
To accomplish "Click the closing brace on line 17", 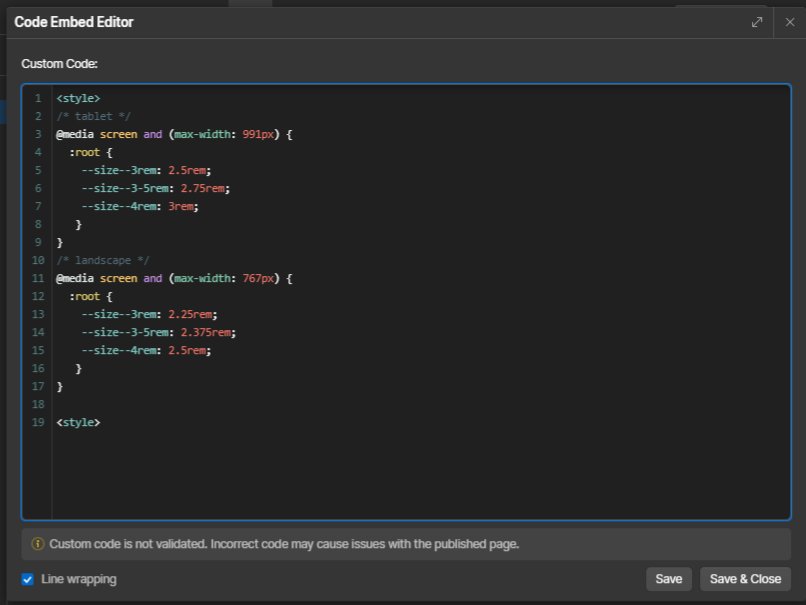I will pyautogui.click(x=60, y=386).
